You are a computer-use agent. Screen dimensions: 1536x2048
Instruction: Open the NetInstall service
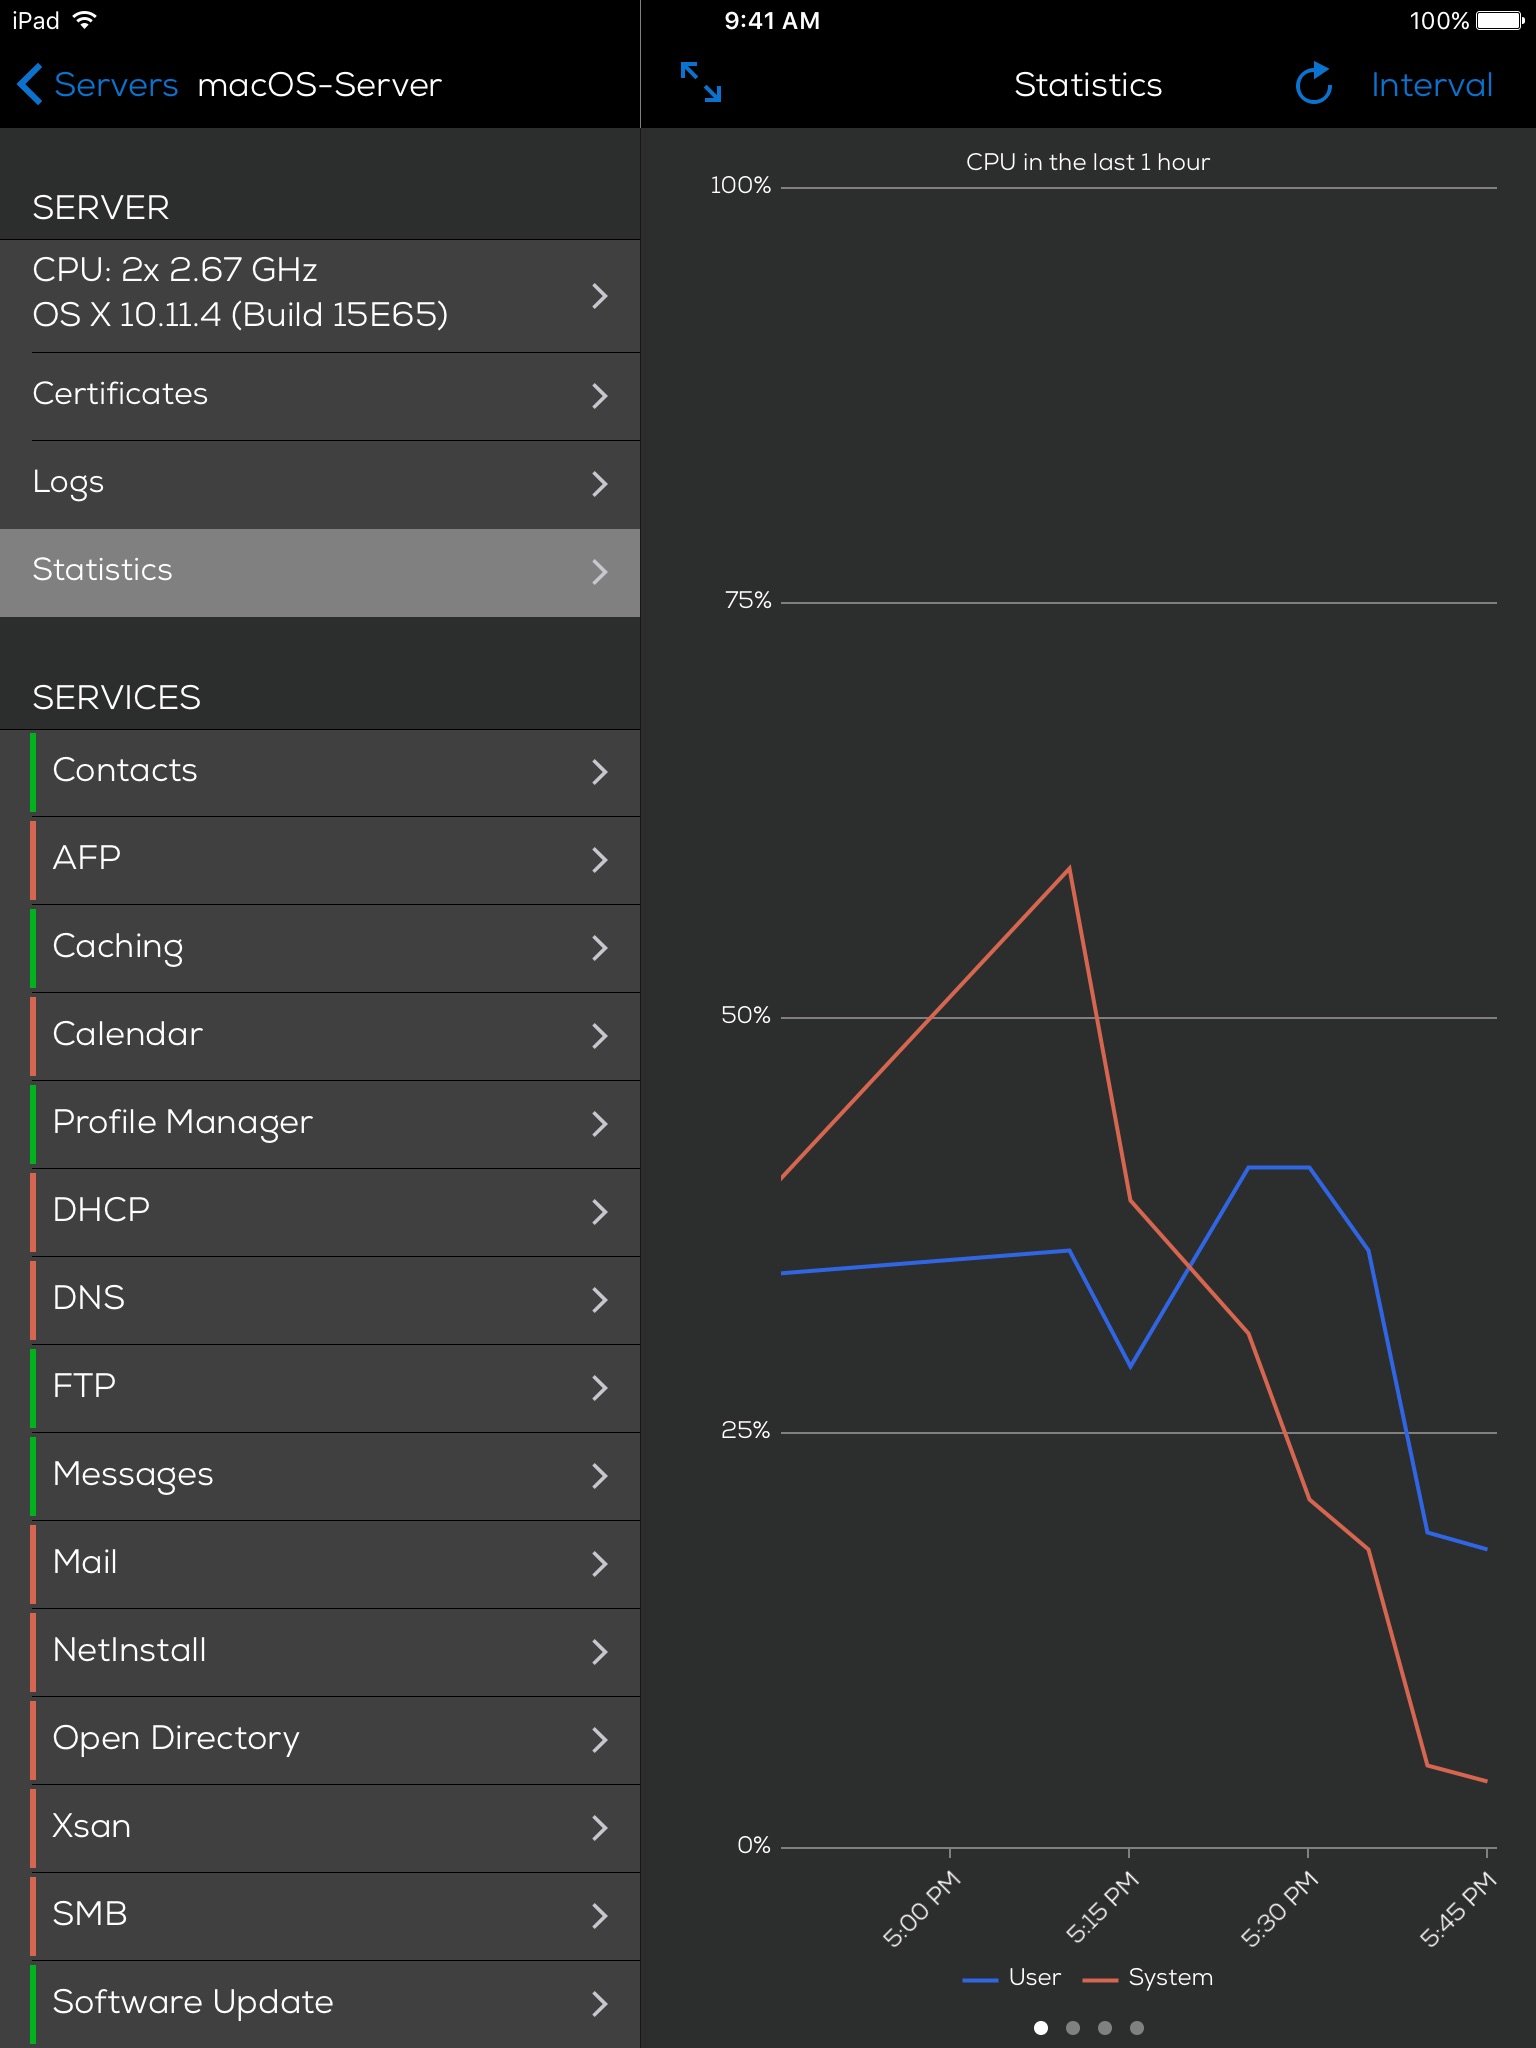[320, 1652]
